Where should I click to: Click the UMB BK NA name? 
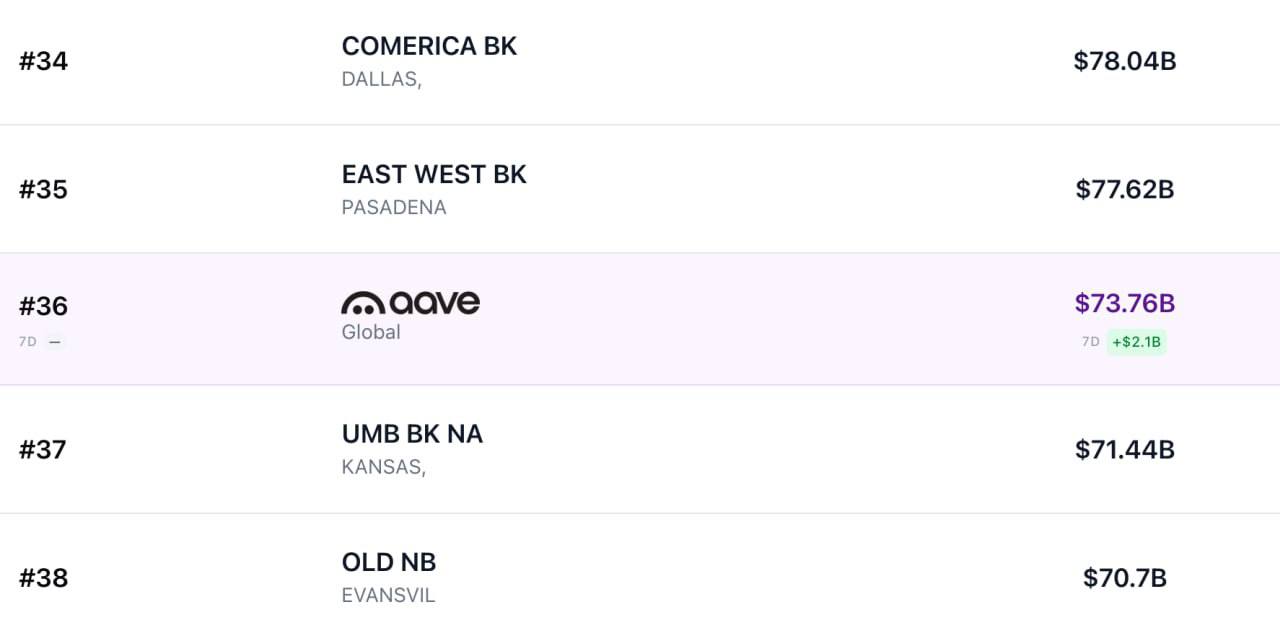point(412,434)
